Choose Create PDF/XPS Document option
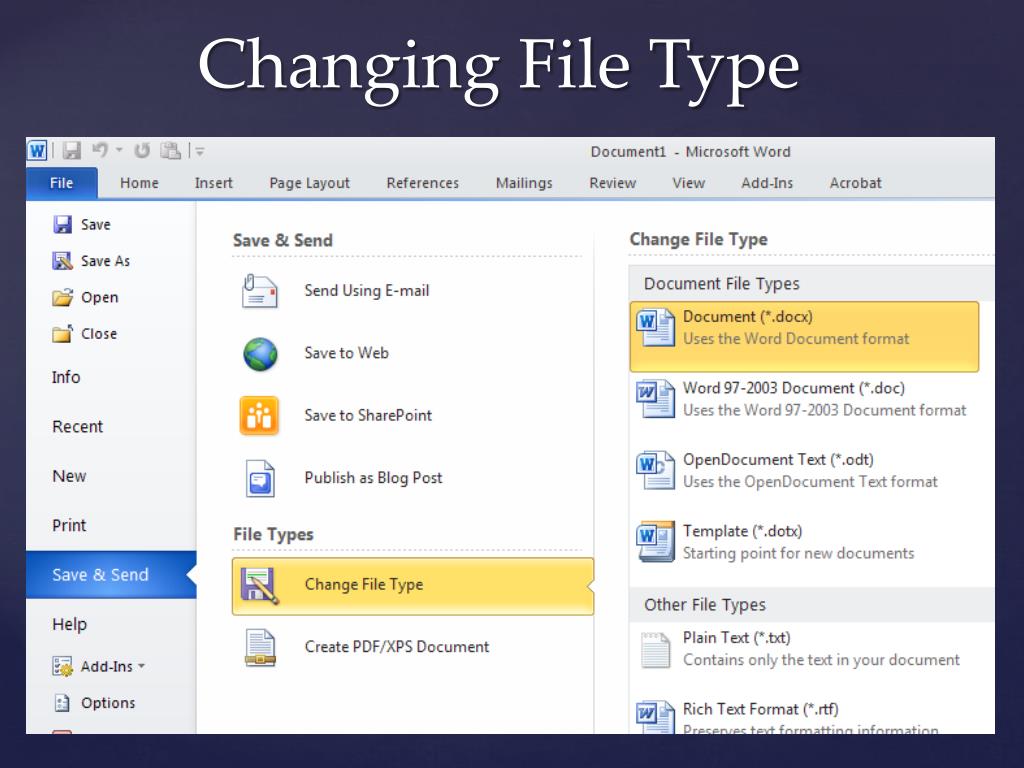1024x768 pixels. click(396, 647)
